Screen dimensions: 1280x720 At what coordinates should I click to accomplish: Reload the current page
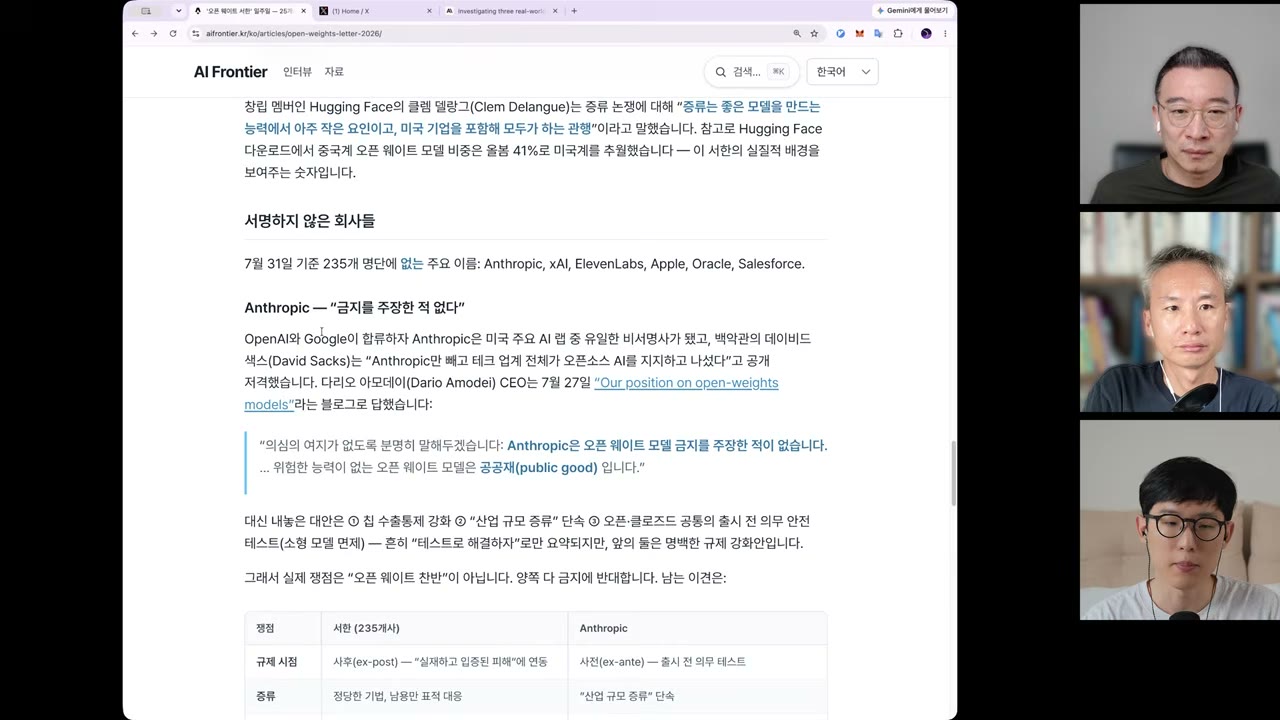(172, 33)
